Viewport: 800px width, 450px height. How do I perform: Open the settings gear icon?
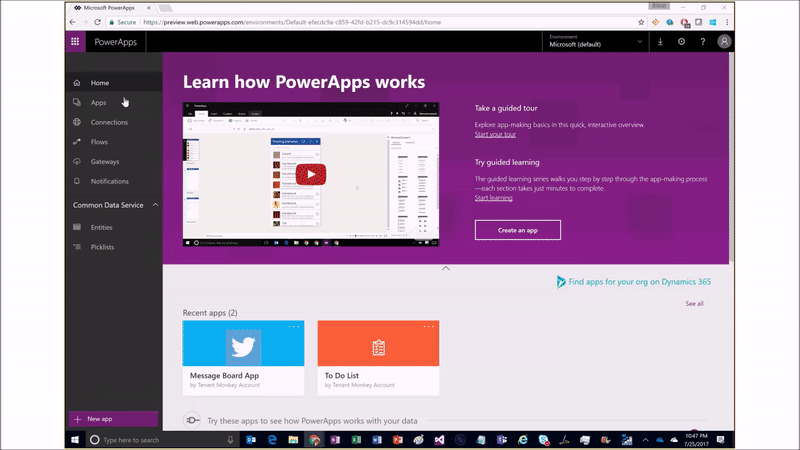[682, 42]
